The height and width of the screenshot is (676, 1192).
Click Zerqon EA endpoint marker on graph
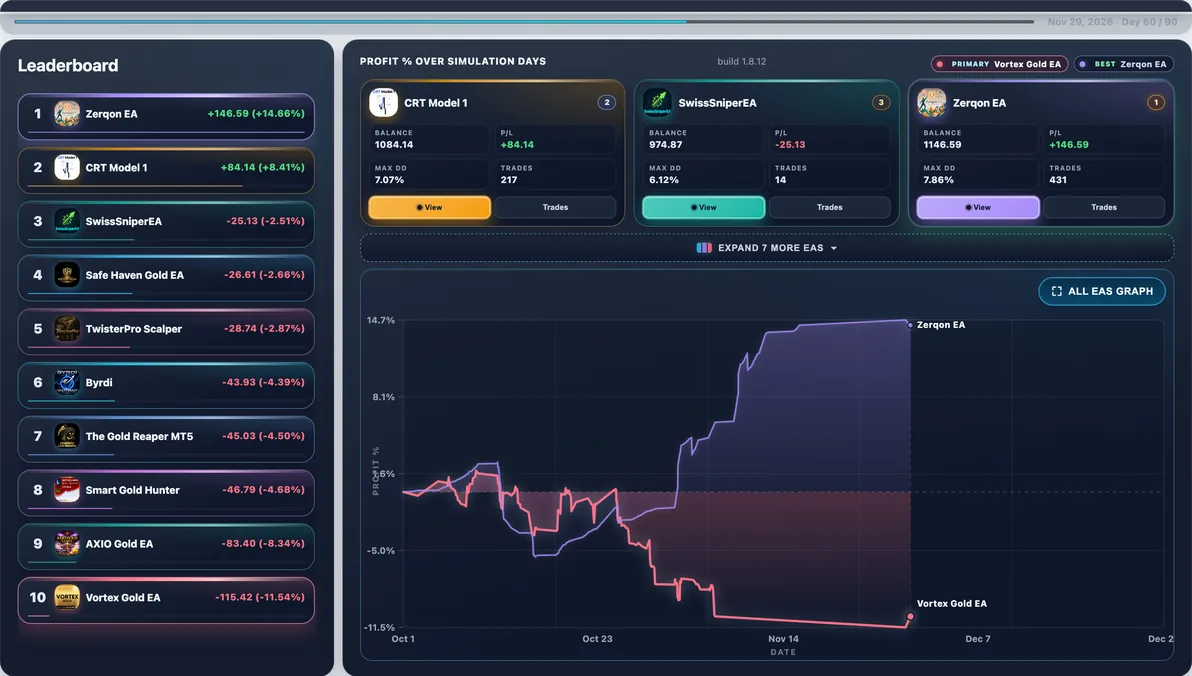910,325
